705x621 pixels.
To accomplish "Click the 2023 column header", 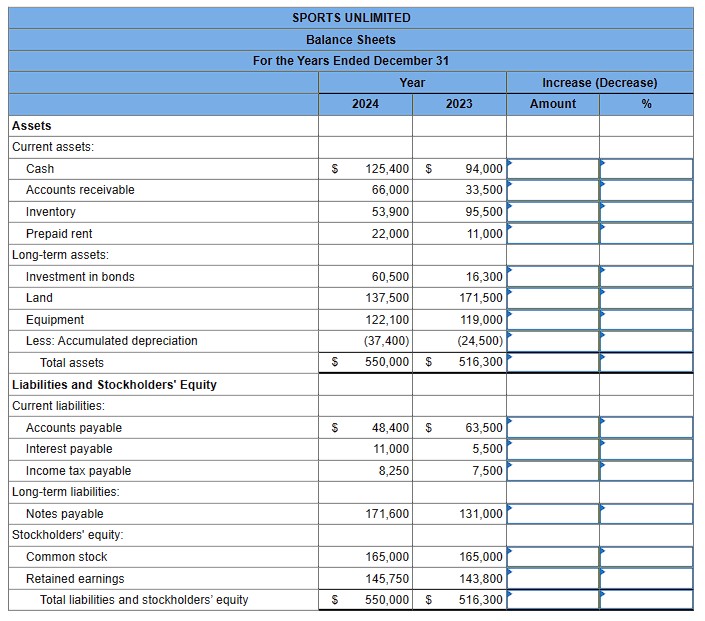I will click(x=459, y=104).
